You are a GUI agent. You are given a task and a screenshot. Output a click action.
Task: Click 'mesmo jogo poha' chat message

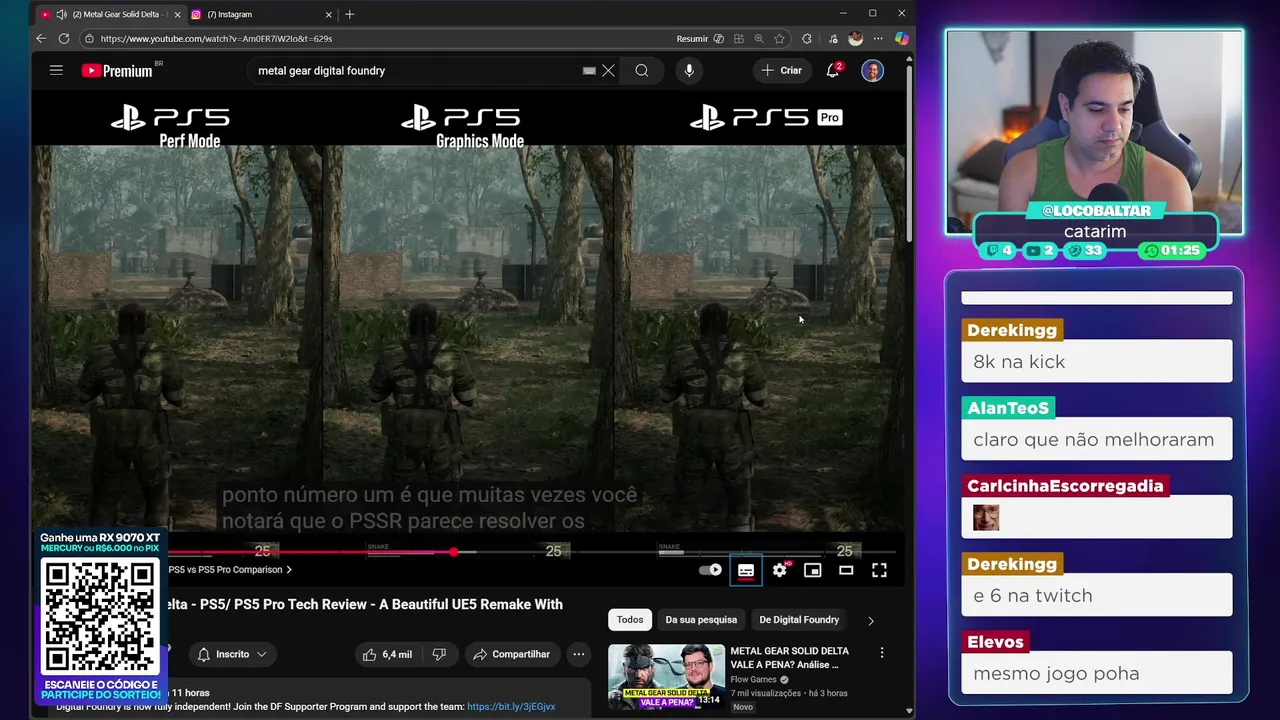(x=1096, y=673)
